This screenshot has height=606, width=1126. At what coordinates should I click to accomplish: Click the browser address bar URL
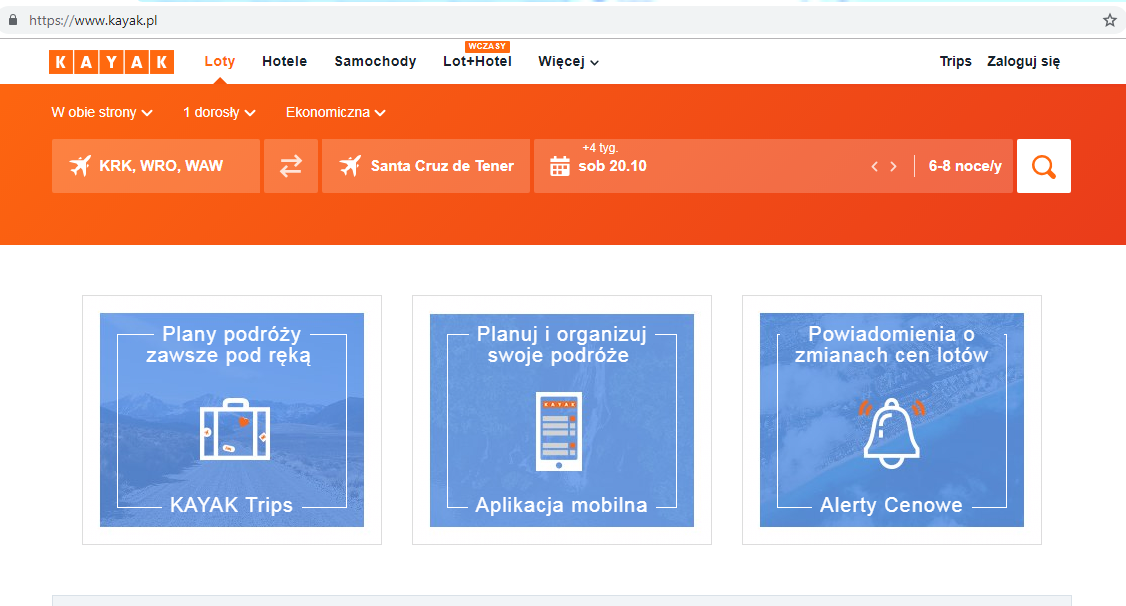tap(93, 20)
